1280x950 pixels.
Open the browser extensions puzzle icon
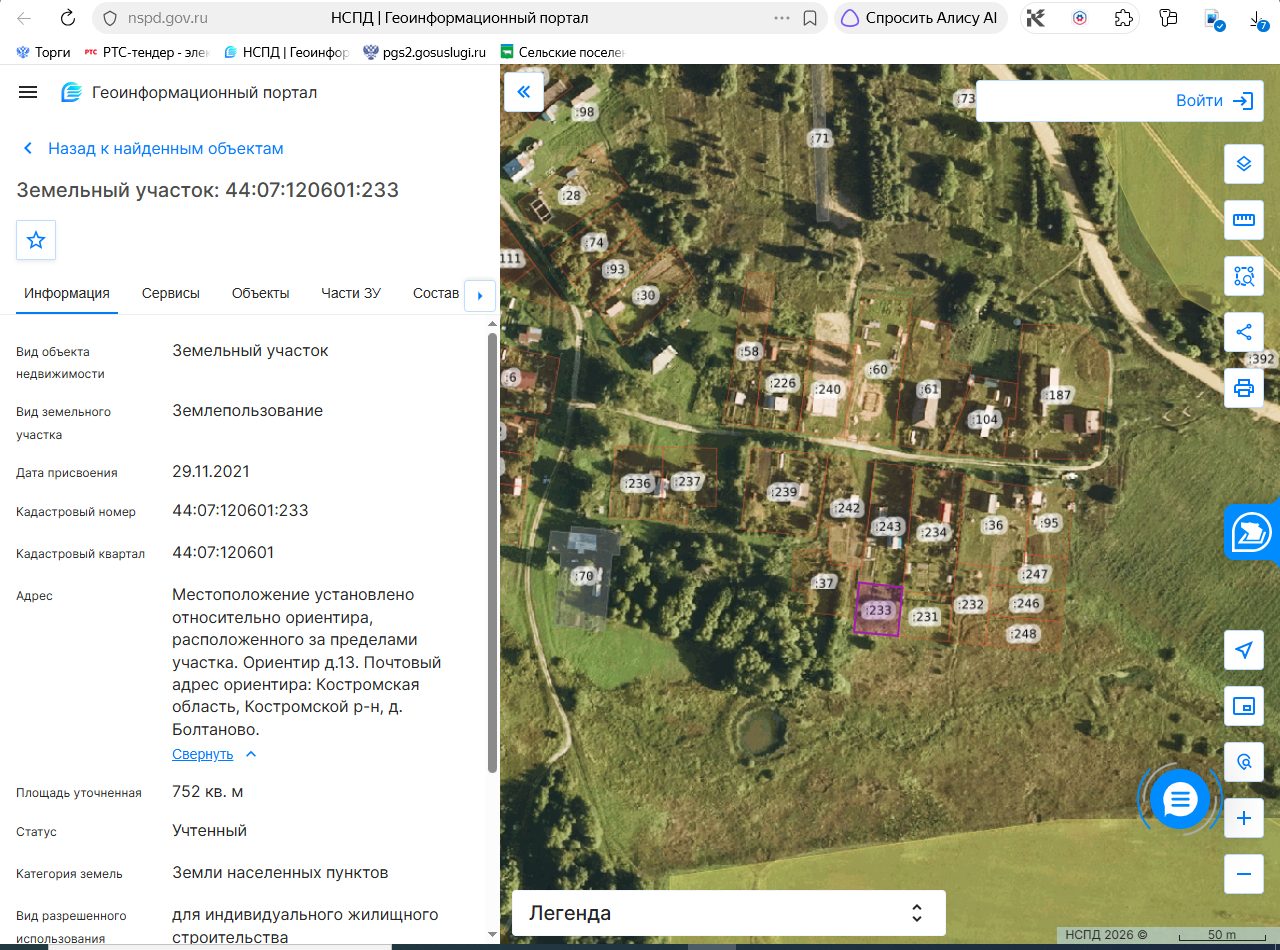click(1123, 18)
